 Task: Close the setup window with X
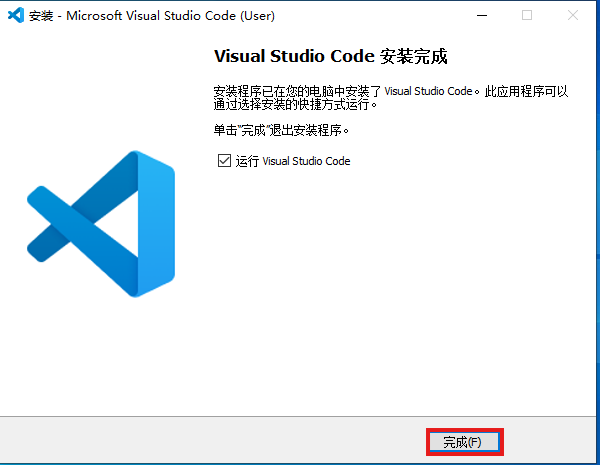pyautogui.click(x=572, y=15)
